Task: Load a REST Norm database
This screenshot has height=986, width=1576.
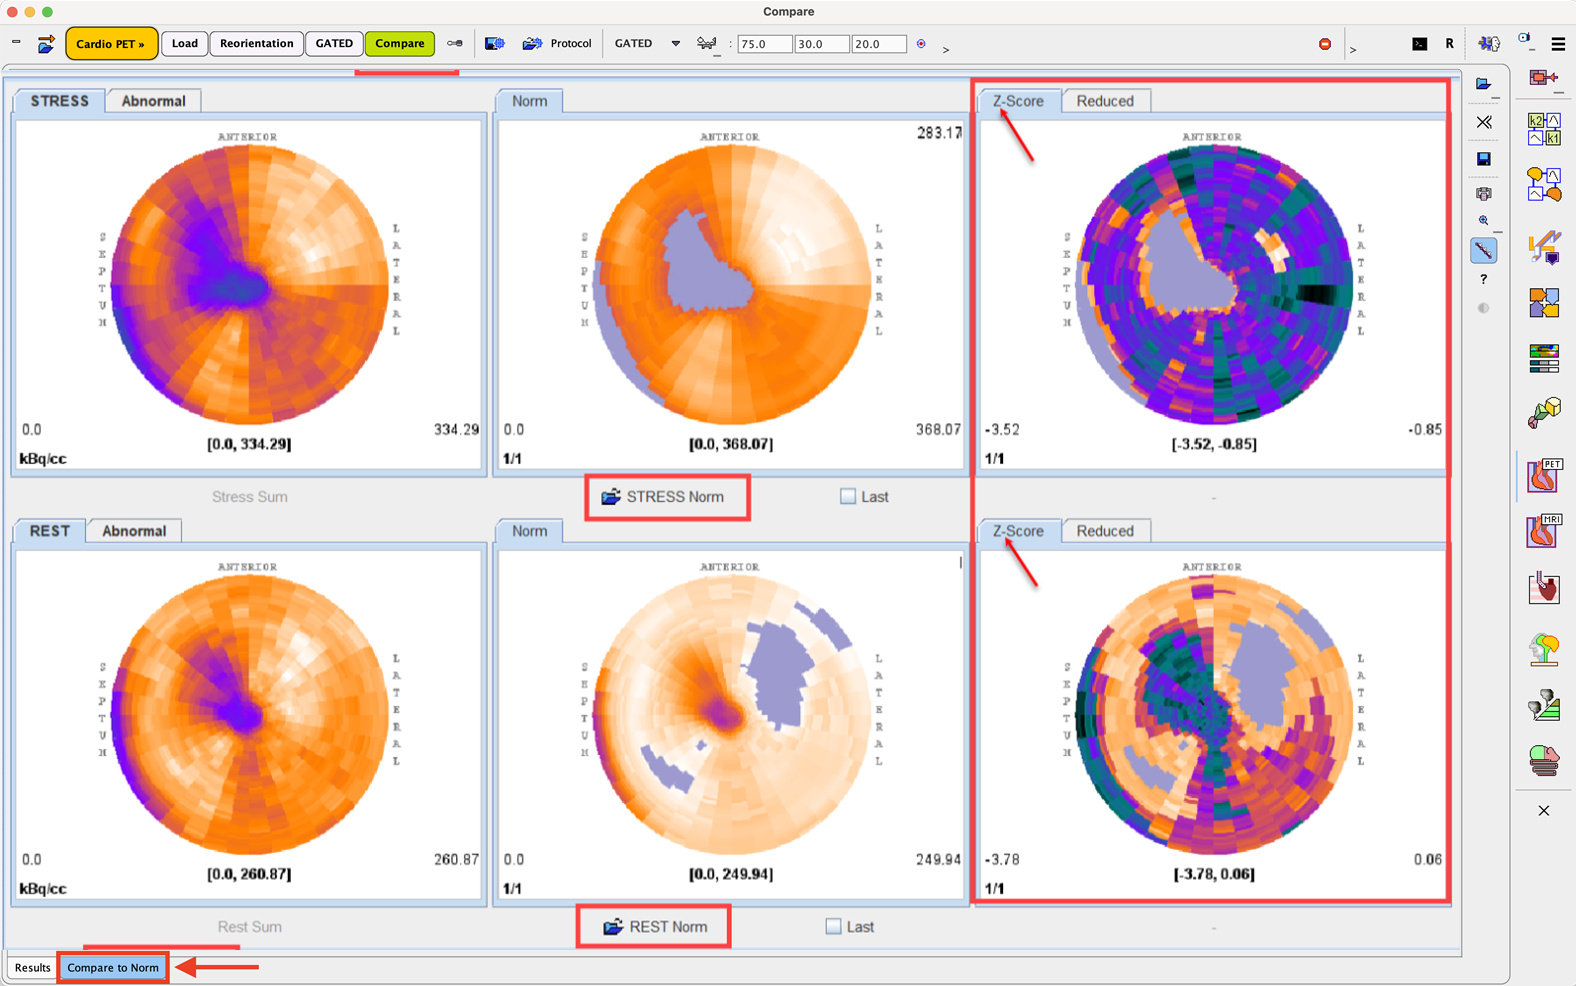Action: [x=655, y=927]
